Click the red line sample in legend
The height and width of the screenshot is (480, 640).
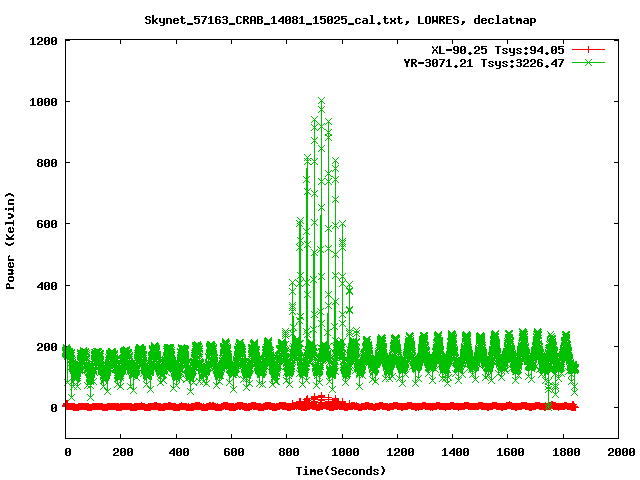588,50
